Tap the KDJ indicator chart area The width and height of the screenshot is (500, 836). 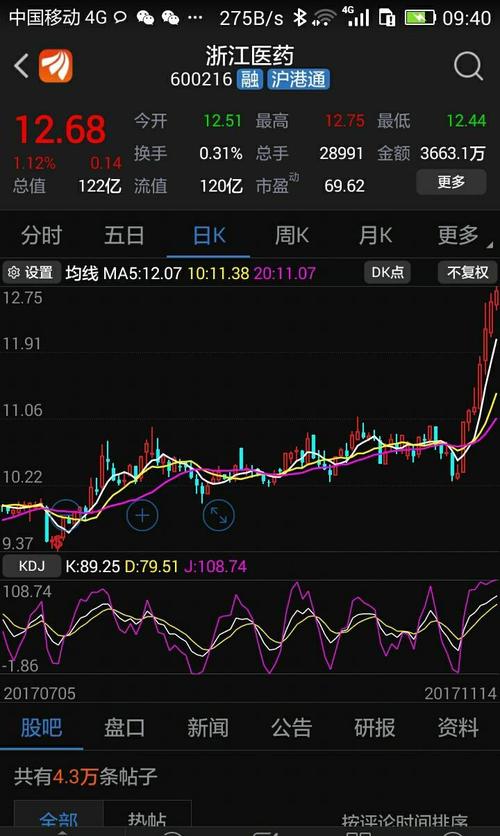pyautogui.click(x=250, y=628)
